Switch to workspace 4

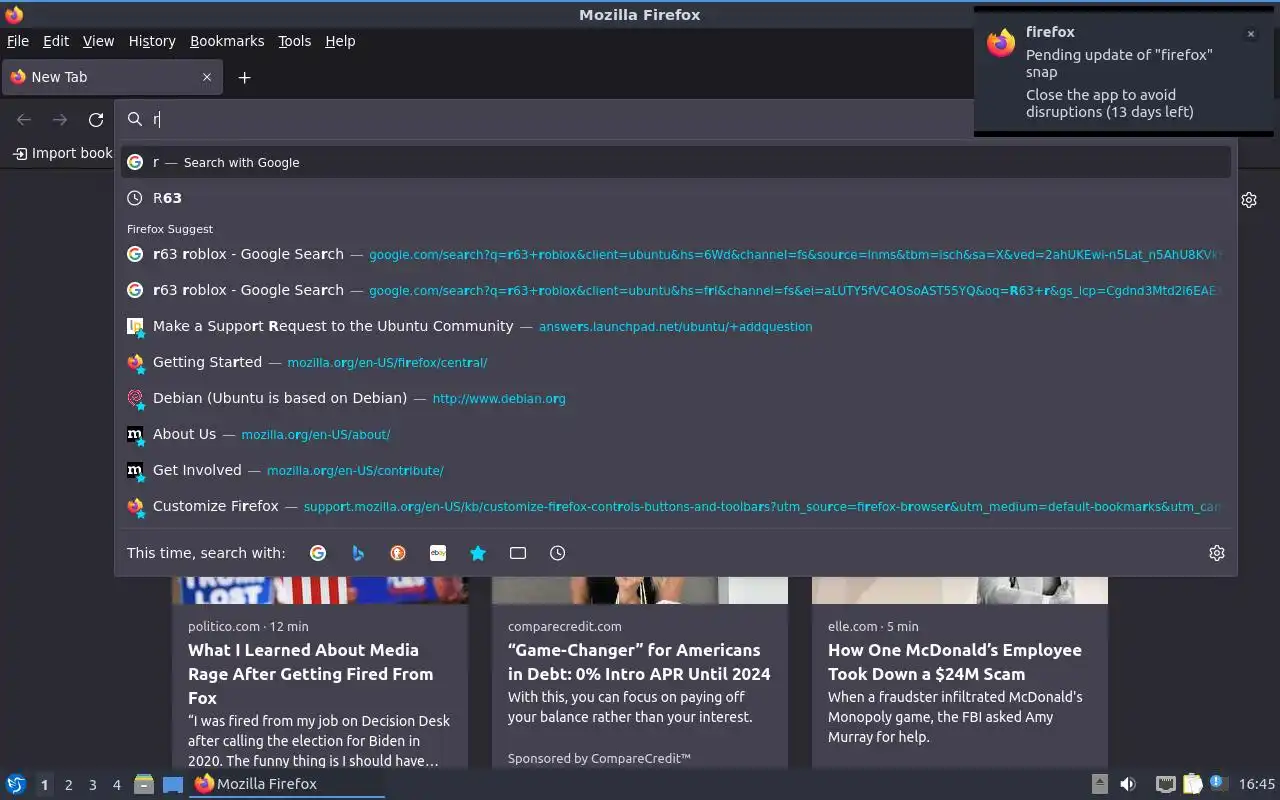coord(116,785)
